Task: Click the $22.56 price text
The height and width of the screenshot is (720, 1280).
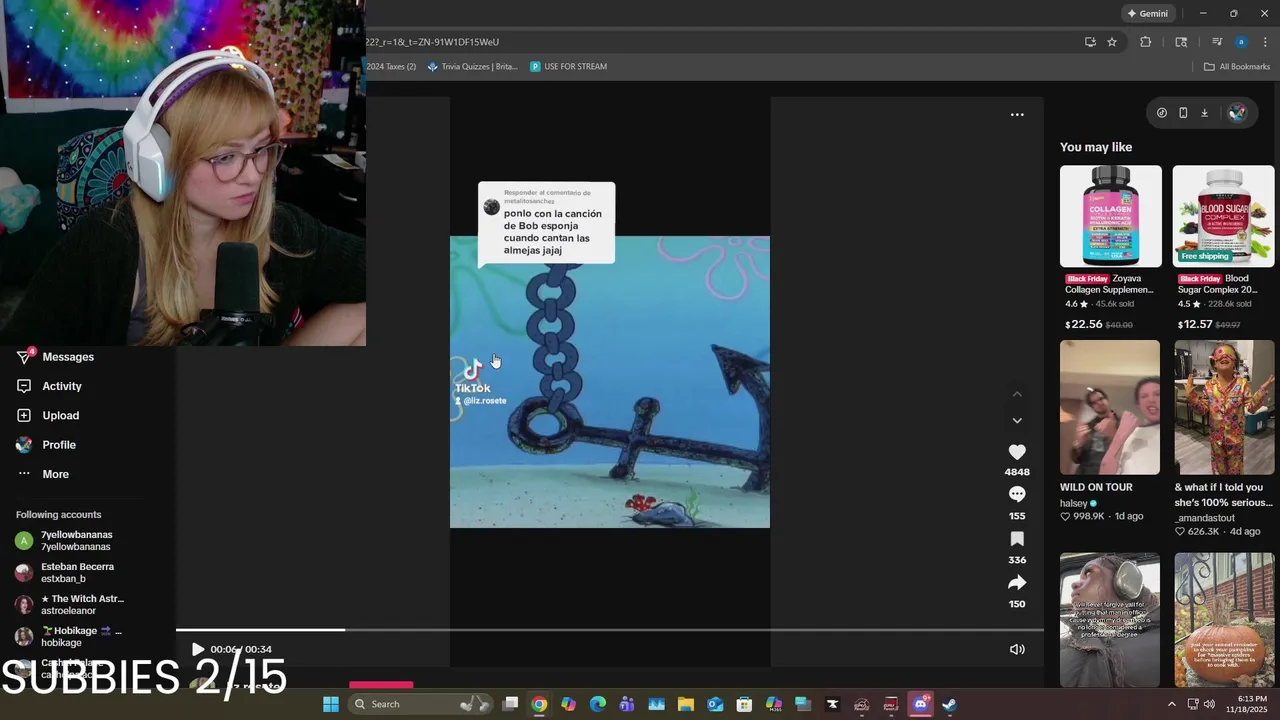Action: (1083, 324)
